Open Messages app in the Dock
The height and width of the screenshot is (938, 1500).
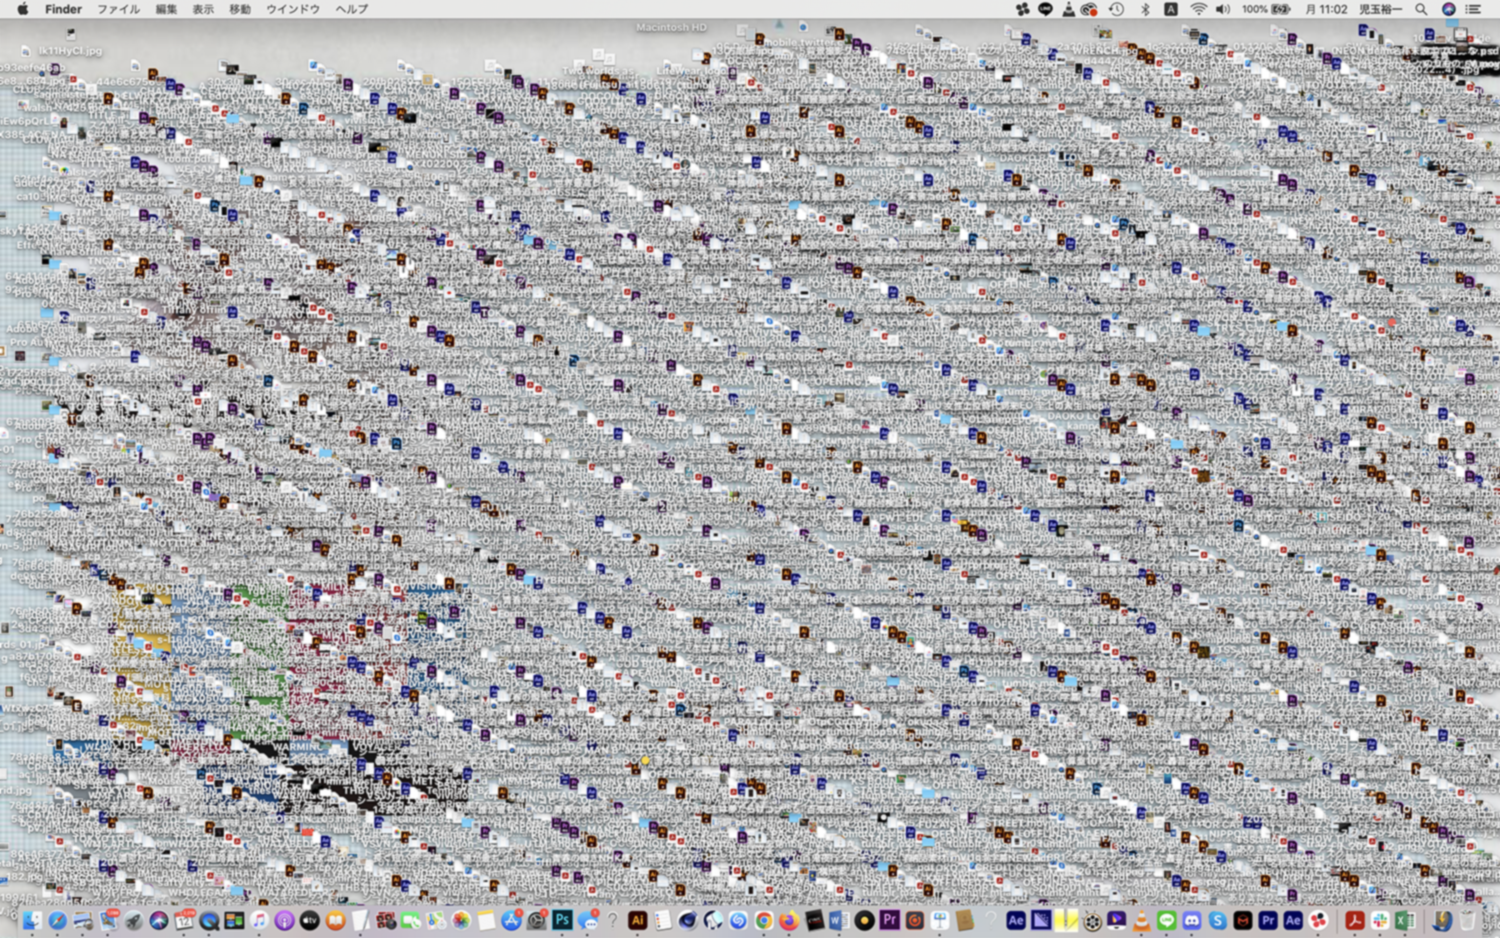(588, 920)
